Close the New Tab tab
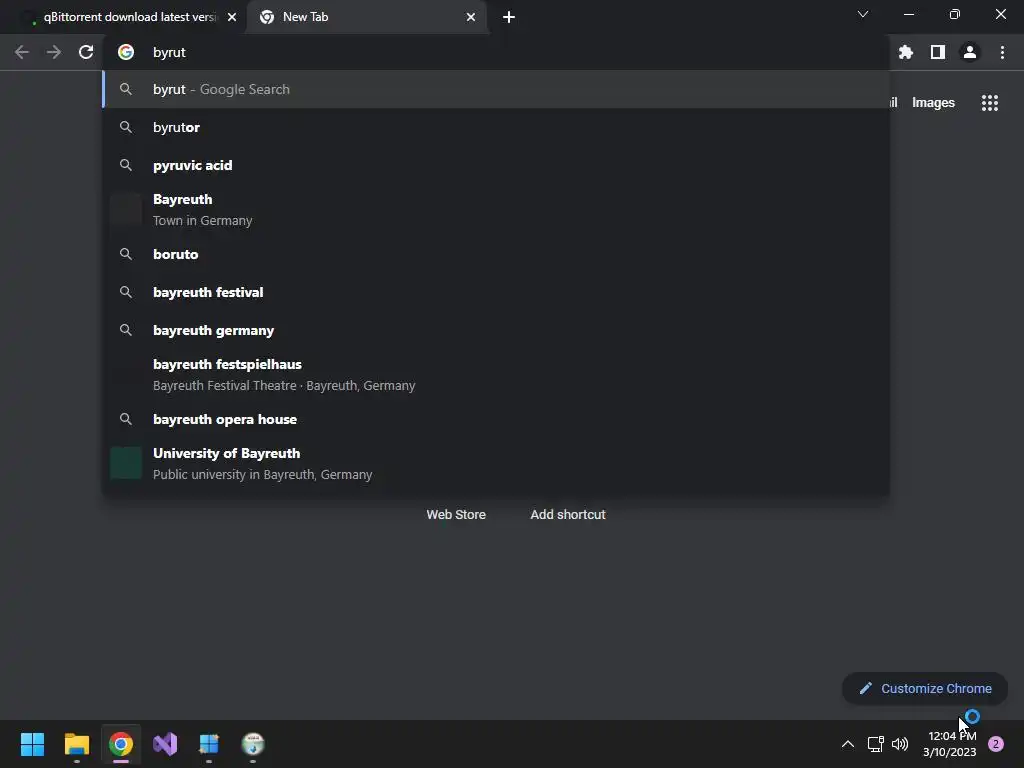Screen dimensions: 1024x768 [x=471, y=17]
